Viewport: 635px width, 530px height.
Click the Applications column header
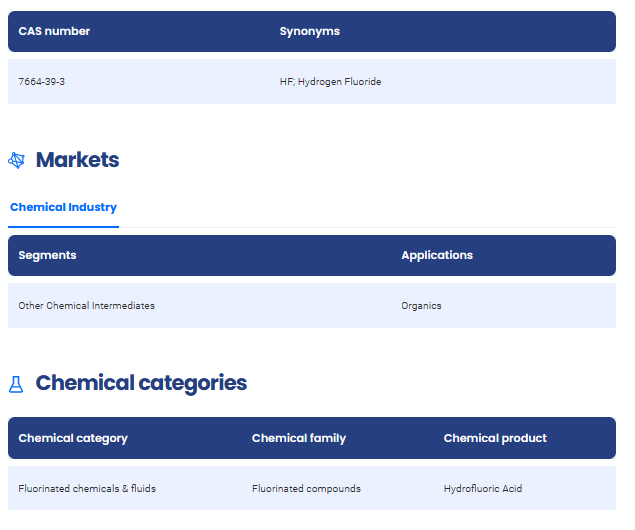click(x=437, y=255)
